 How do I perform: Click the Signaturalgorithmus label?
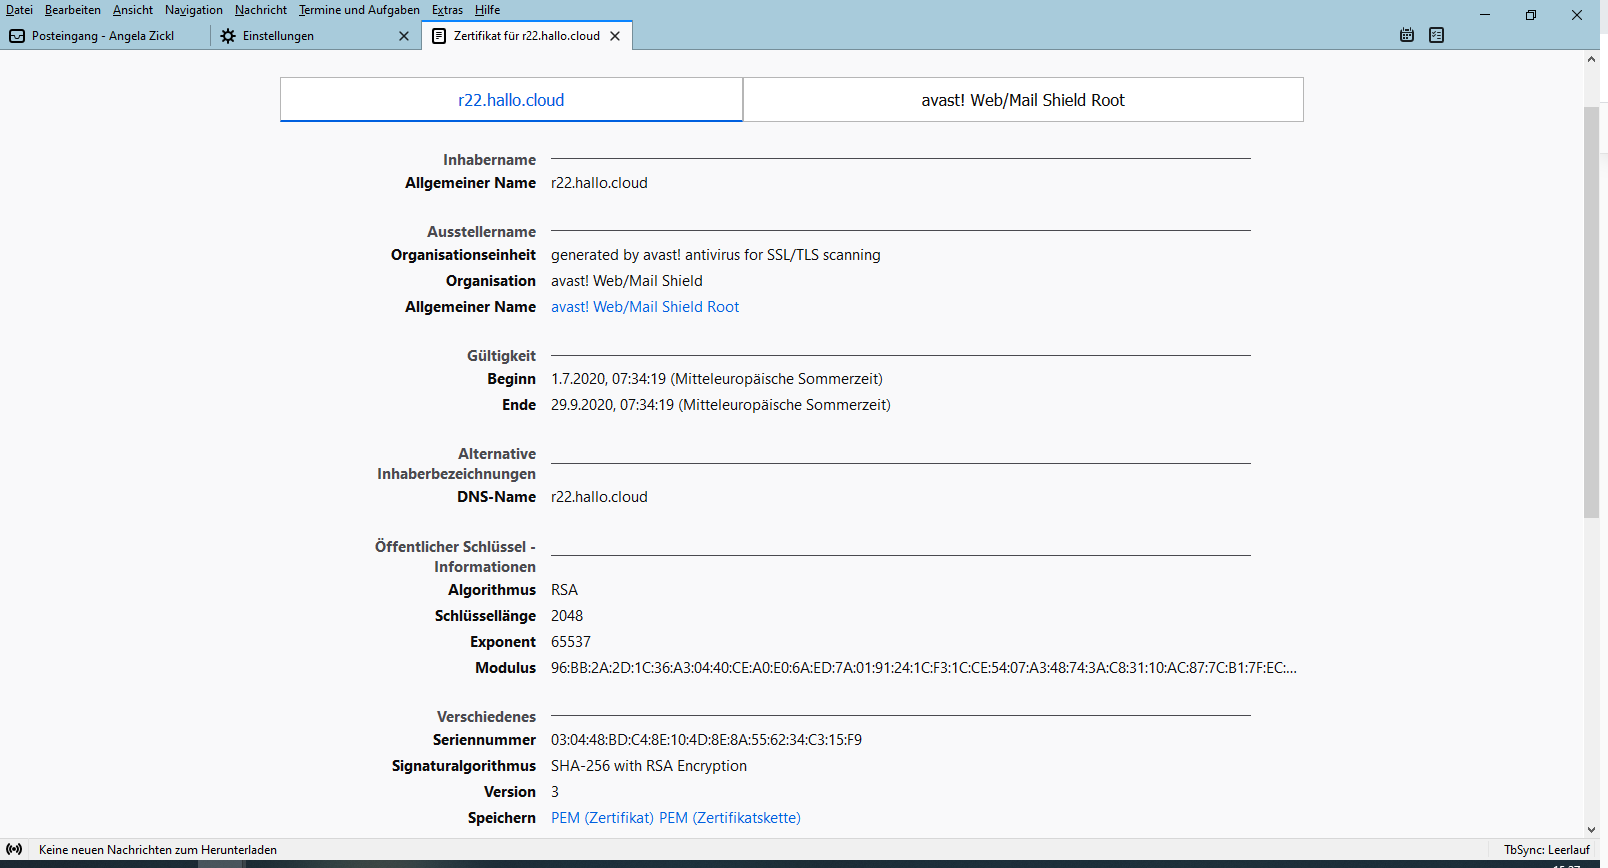coord(464,766)
